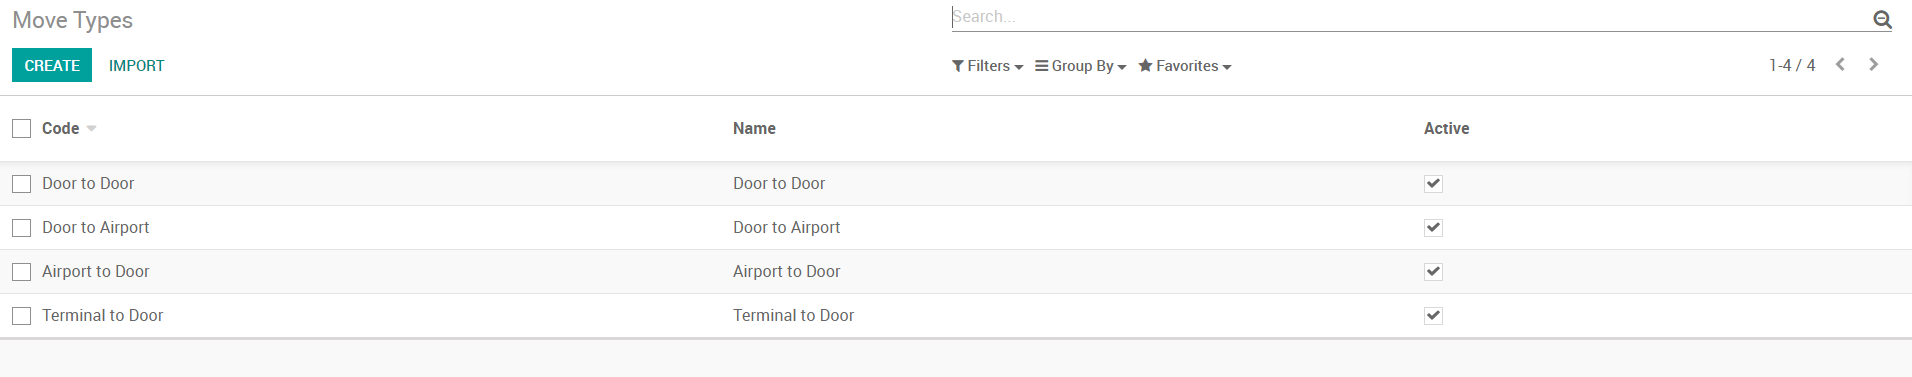
Task: Toggle Active checkbox for Door to Airport
Action: (x=1433, y=228)
